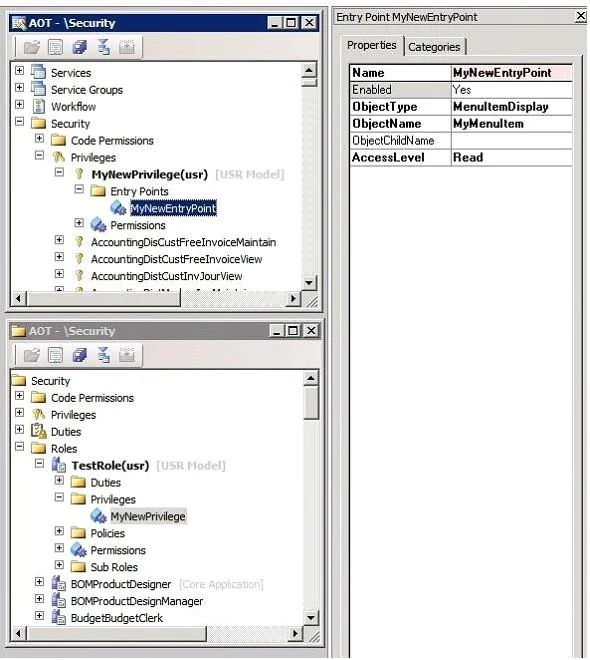Click the Save all icon in top AOT toolbar

coord(80,47)
